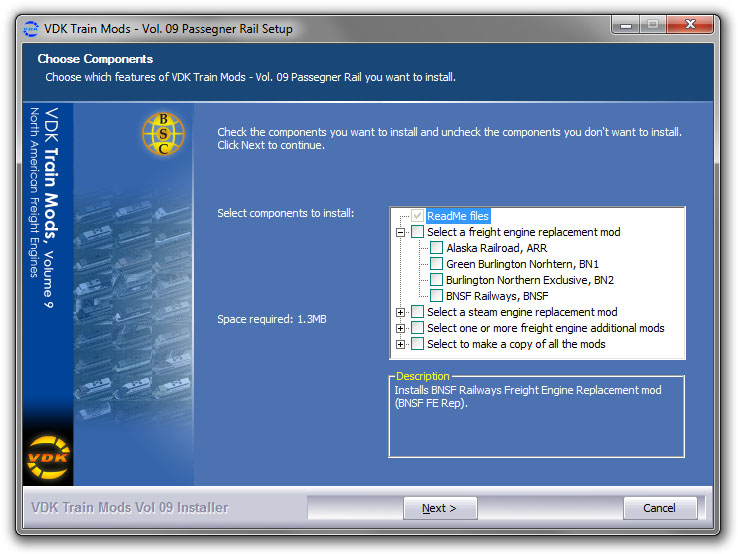Expand the steam engine replacement mod node

point(401,312)
